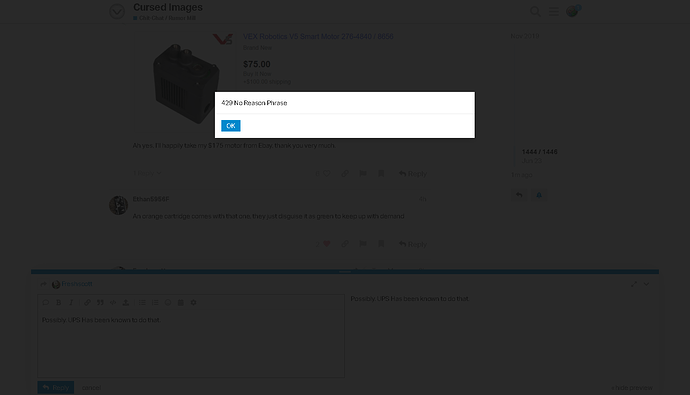Click the upload icon in the composer

(125, 303)
